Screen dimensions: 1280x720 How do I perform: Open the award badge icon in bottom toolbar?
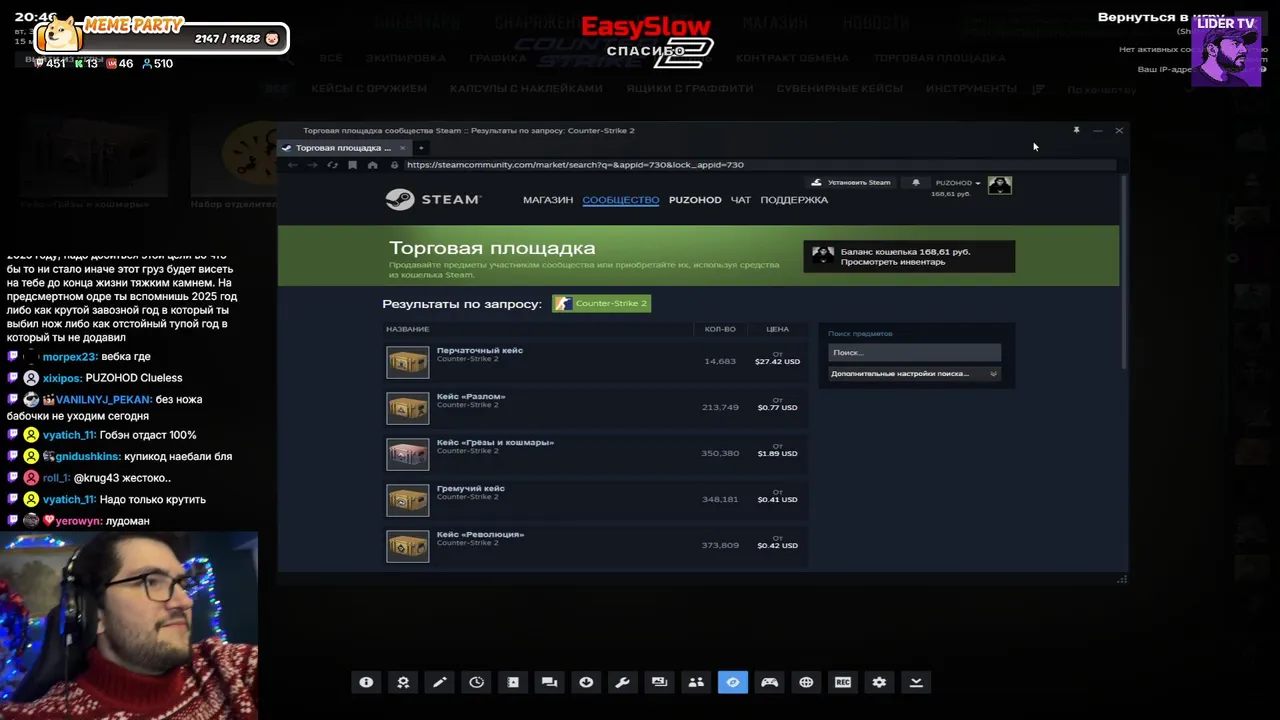click(x=403, y=682)
